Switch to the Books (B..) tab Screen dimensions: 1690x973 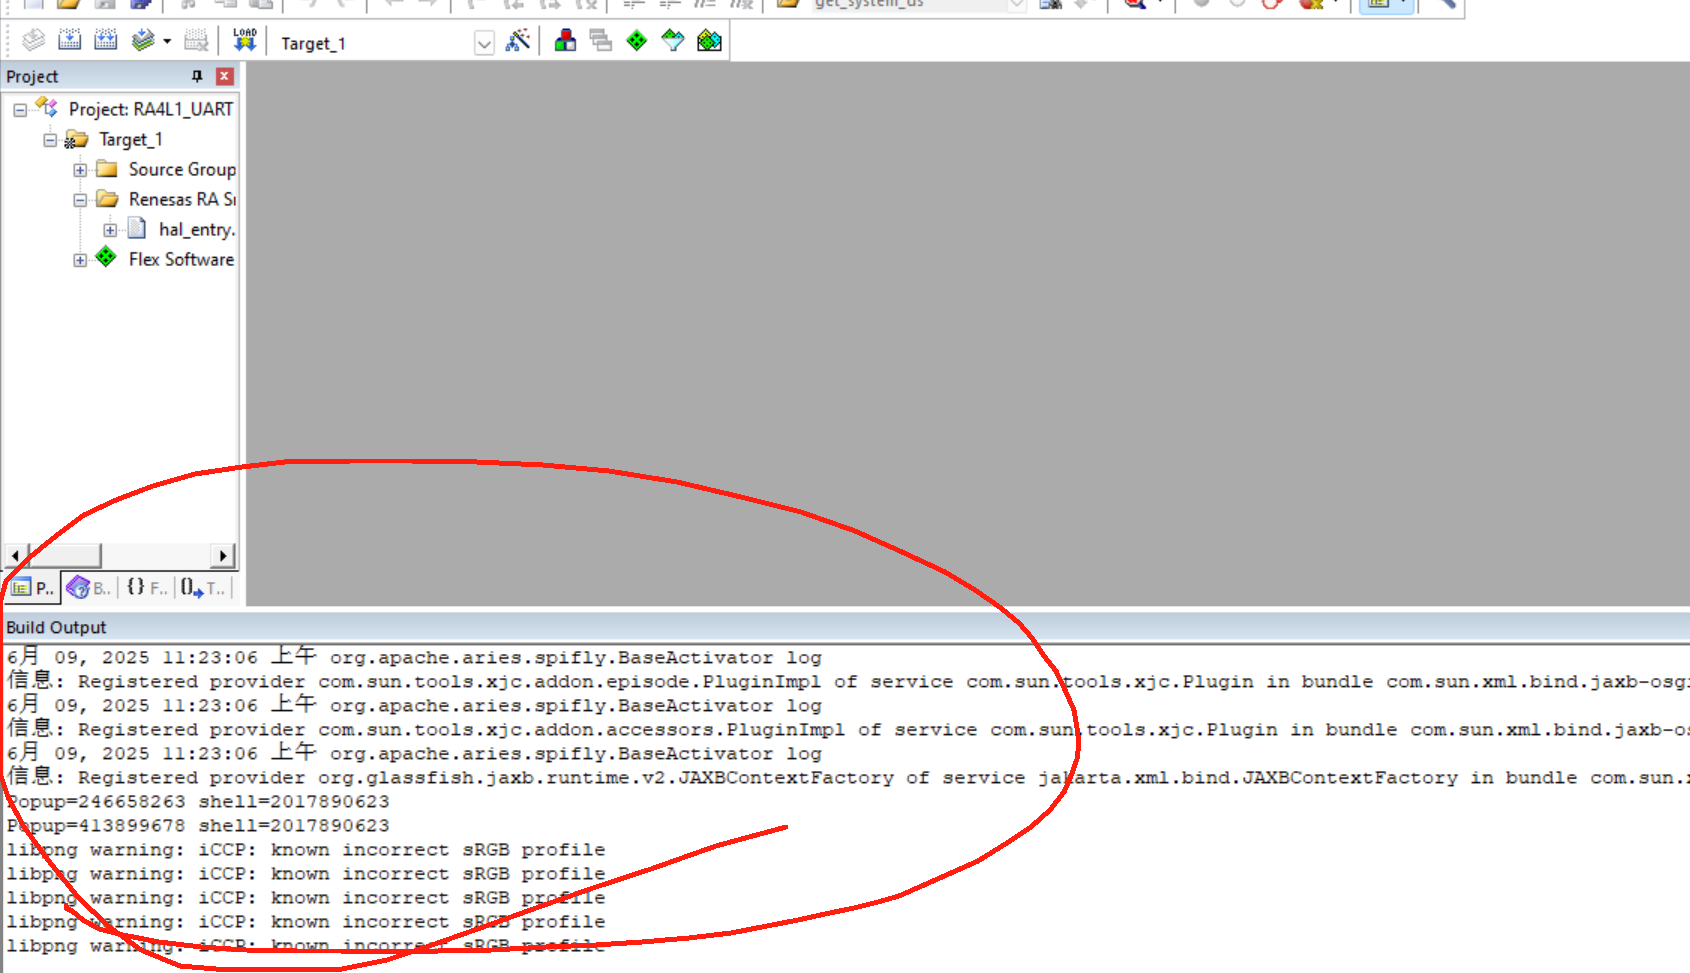89,588
